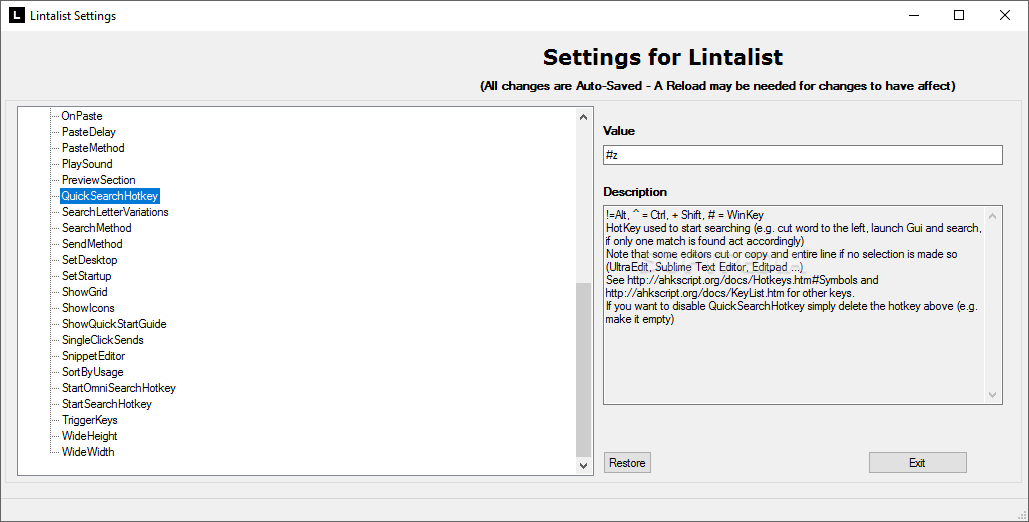1029x522 pixels.
Task: Select PasteDelay in the settings tree
Action: pyautogui.click(x=89, y=132)
